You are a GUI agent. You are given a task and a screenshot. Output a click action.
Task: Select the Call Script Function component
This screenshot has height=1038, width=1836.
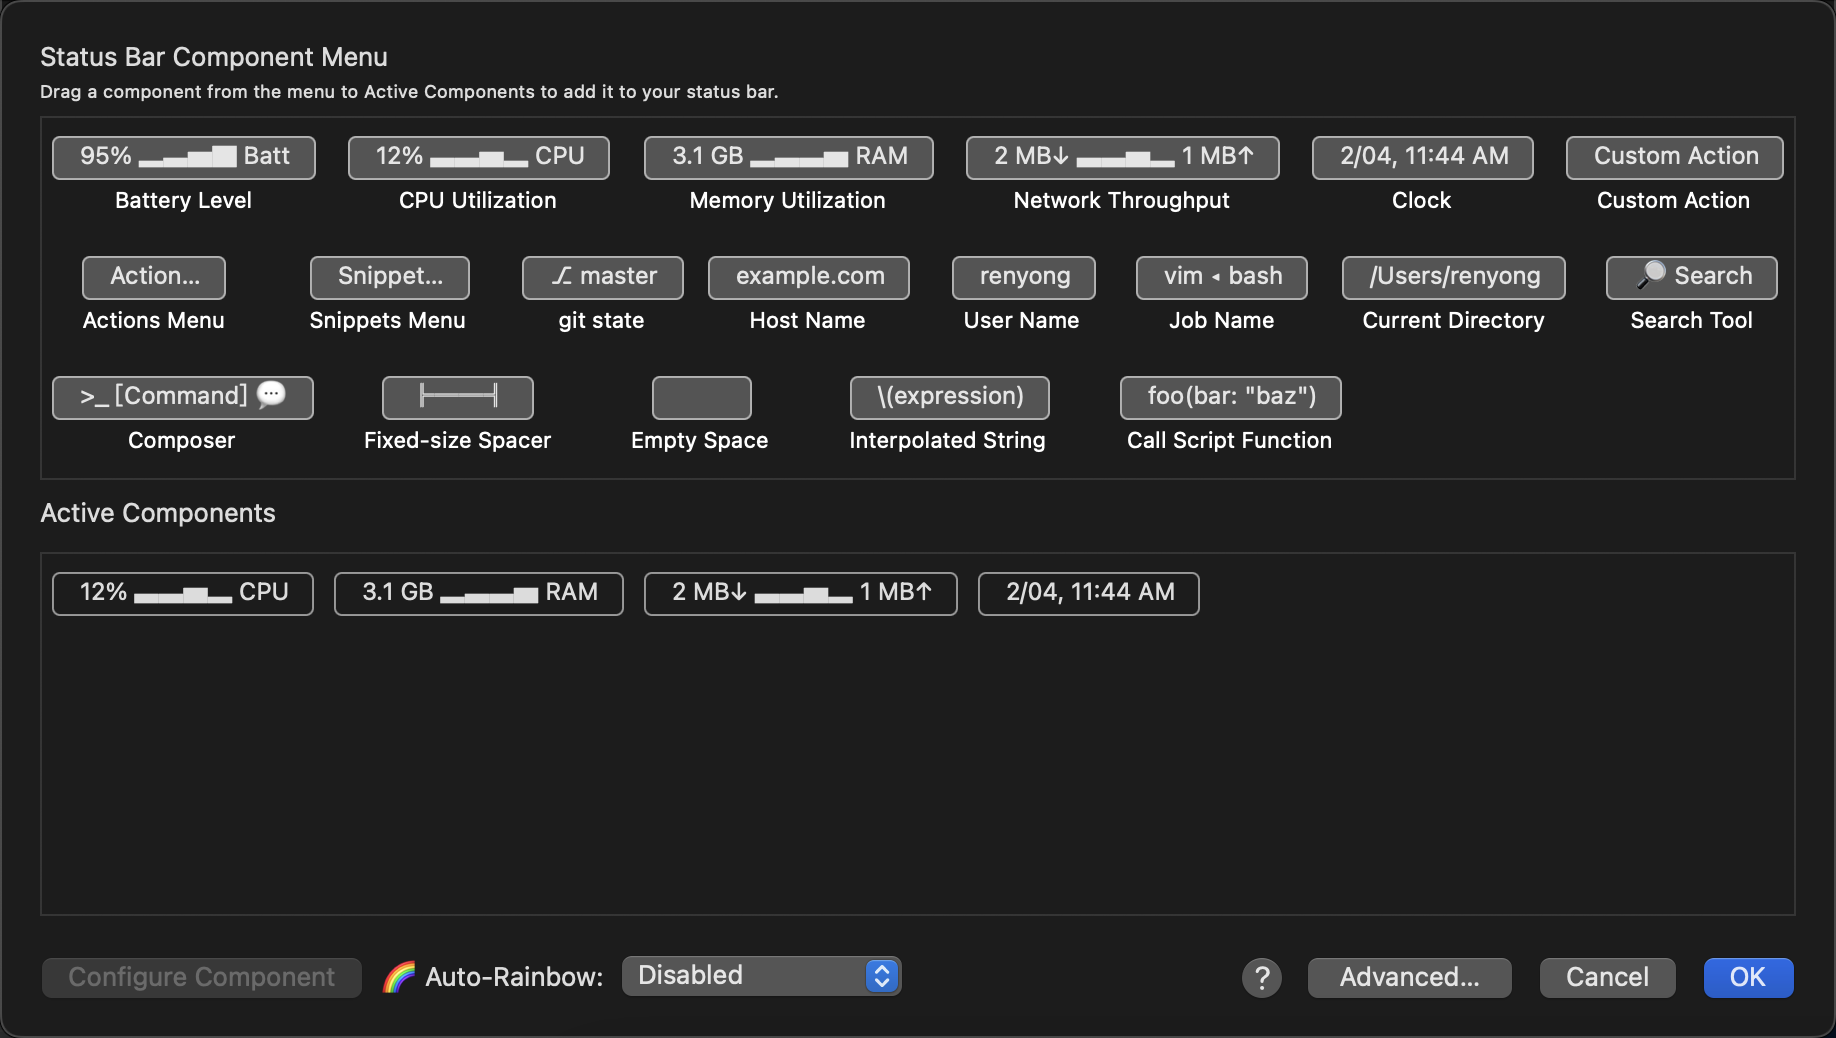pyautogui.click(x=1231, y=397)
